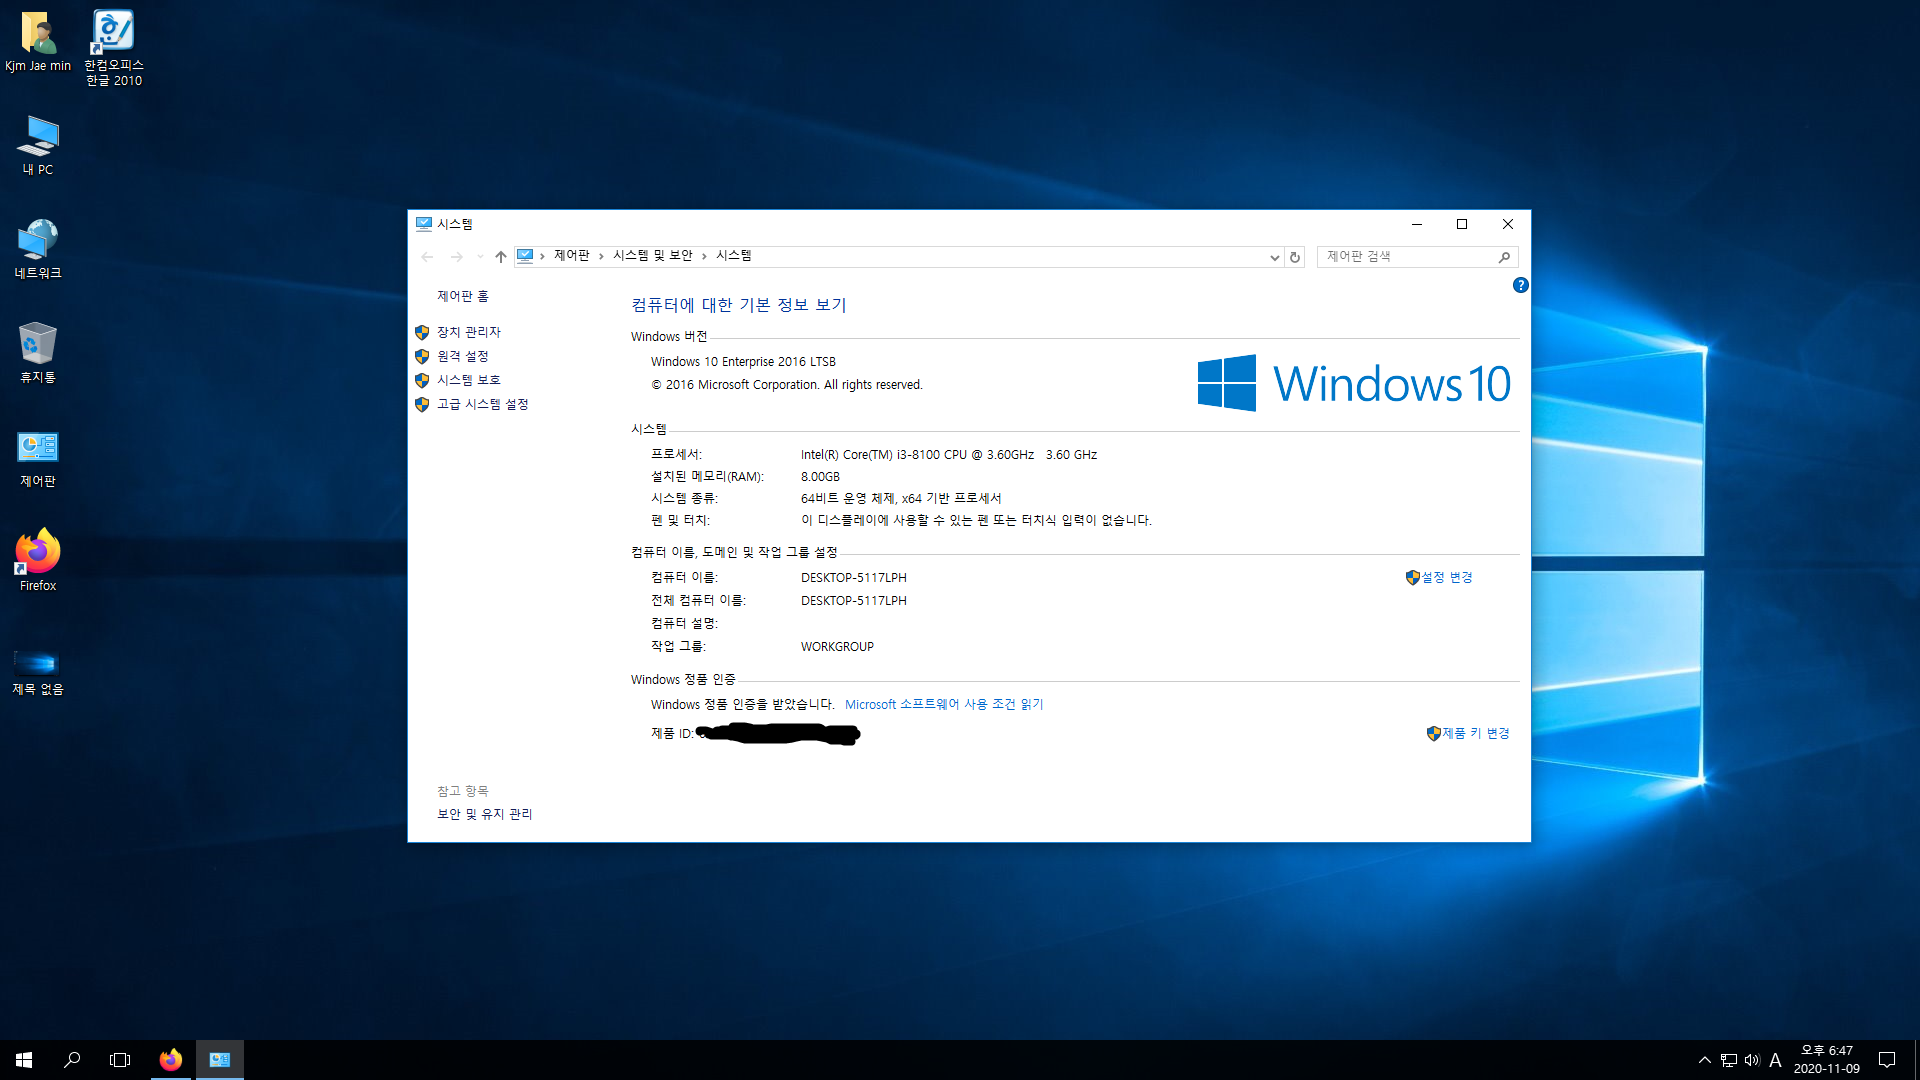
Task: Click 제어판 in the breadcrumb path
Action: coord(571,256)
